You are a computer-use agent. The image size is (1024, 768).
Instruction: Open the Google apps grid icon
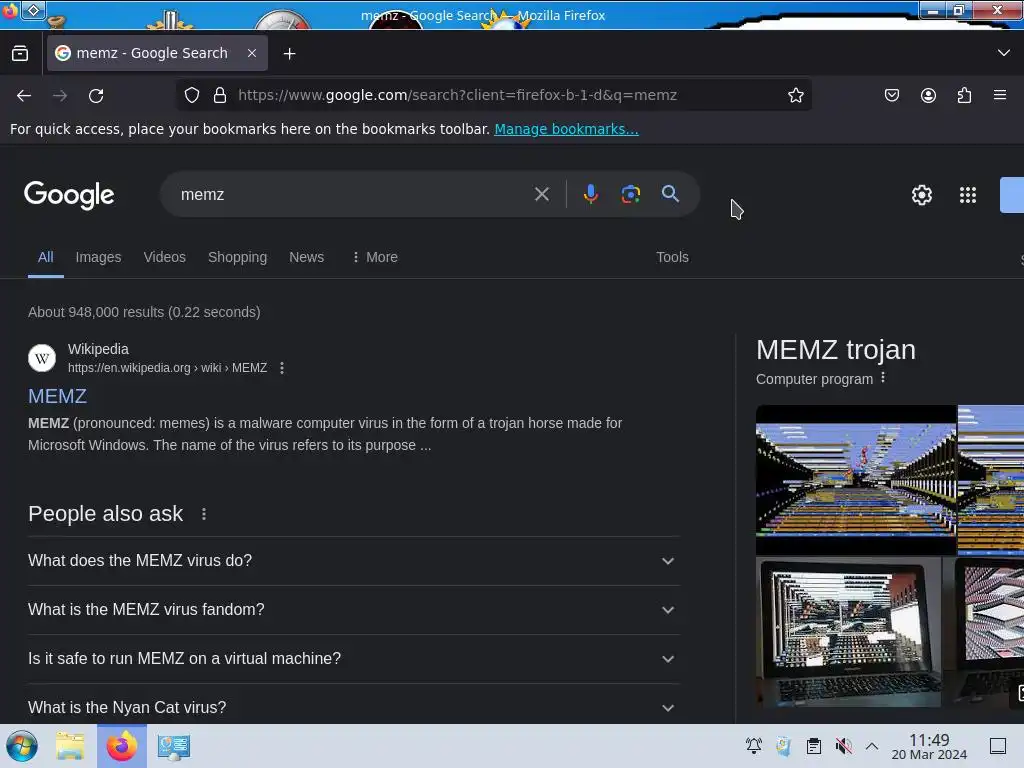tap(968, 195)
